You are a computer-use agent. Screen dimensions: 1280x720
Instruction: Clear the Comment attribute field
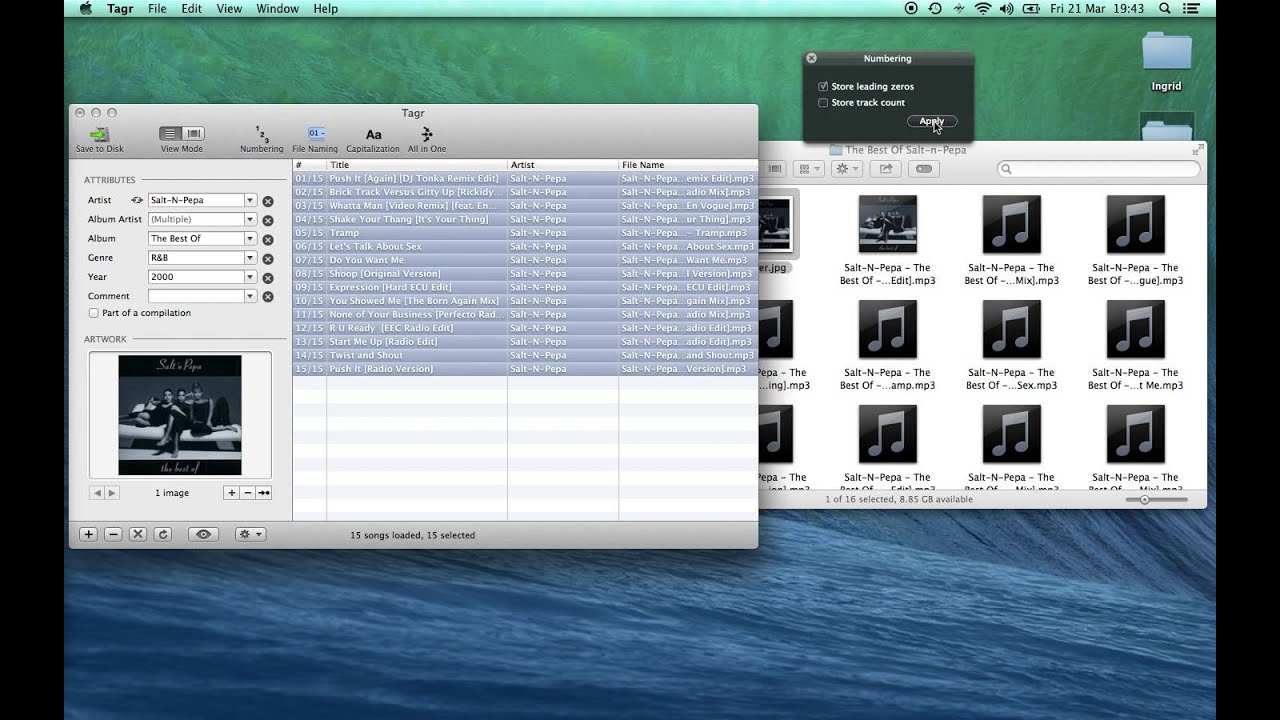(268, 296)
